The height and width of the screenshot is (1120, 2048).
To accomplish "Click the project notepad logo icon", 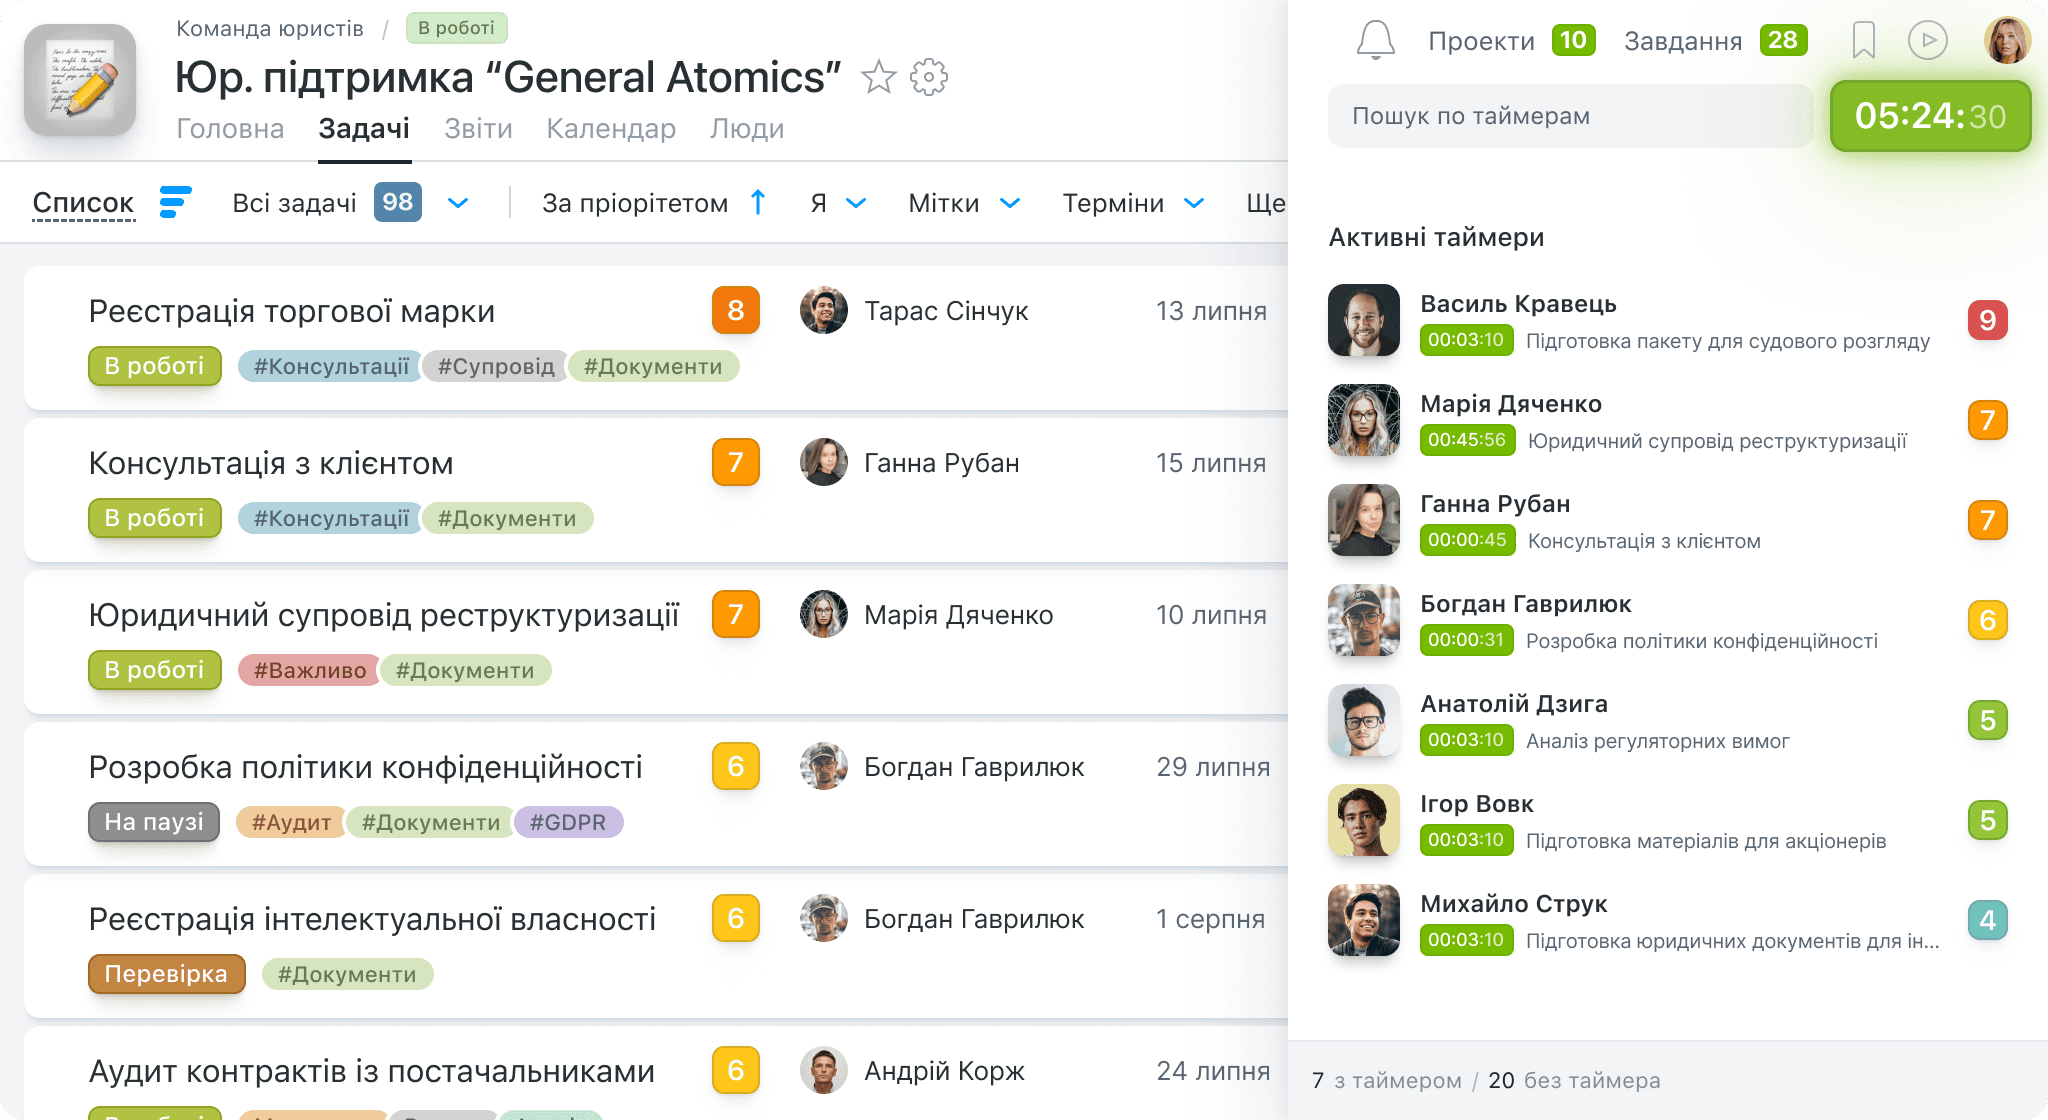I will coord(80,80).
